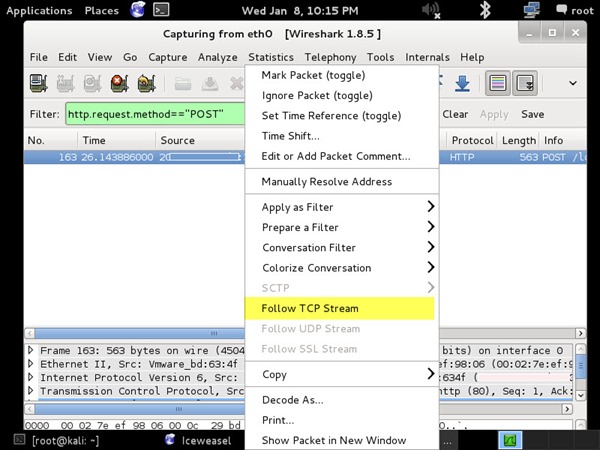Open the Internals menu
The width and height of the screenshot is (600, 450).
[427, 57]
